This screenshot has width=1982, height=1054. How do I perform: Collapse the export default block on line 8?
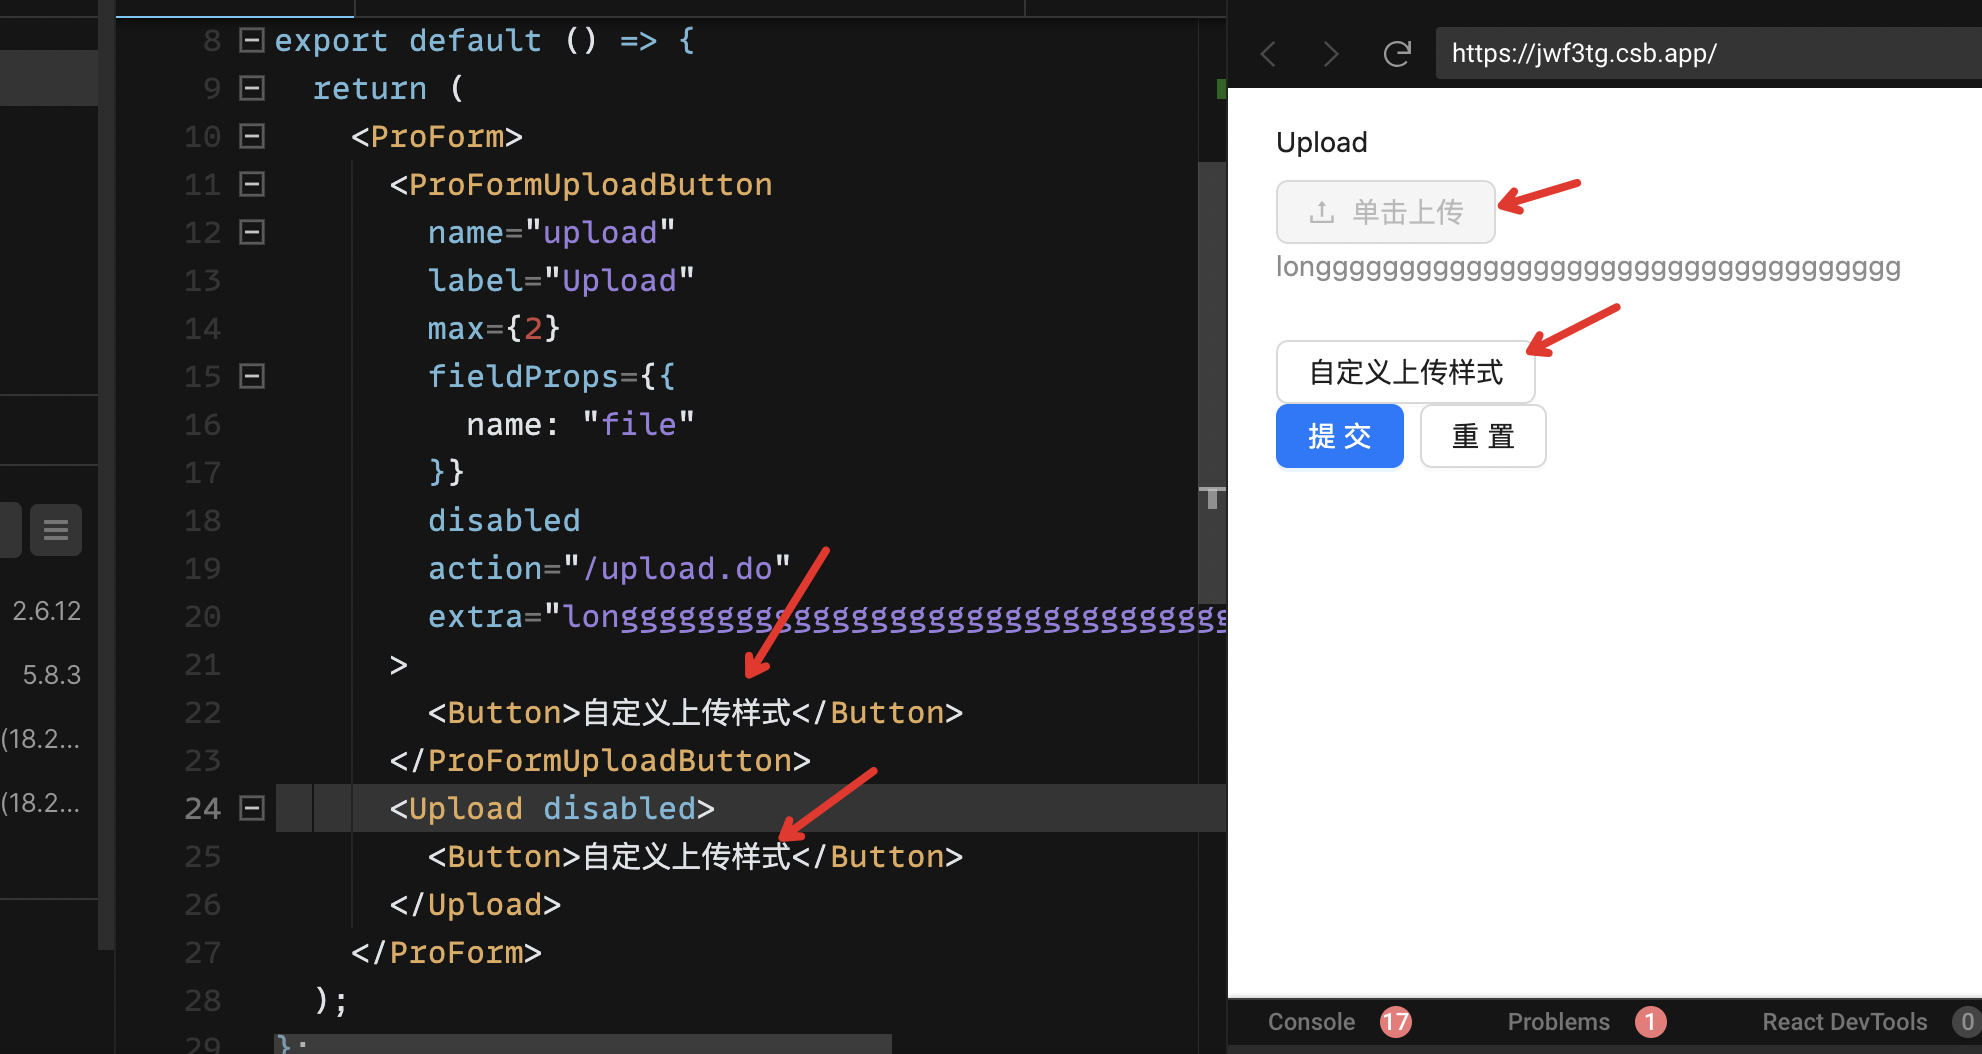point(251,40)
